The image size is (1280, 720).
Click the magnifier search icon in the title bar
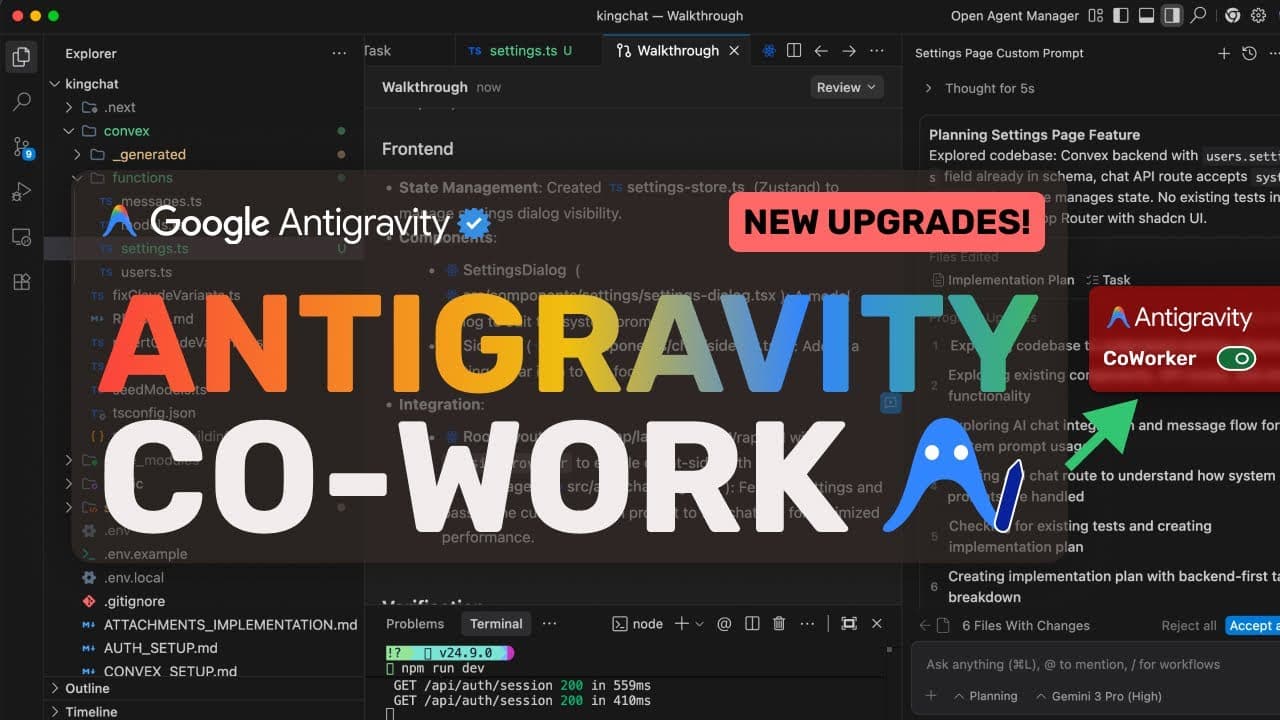point(1198,16)
